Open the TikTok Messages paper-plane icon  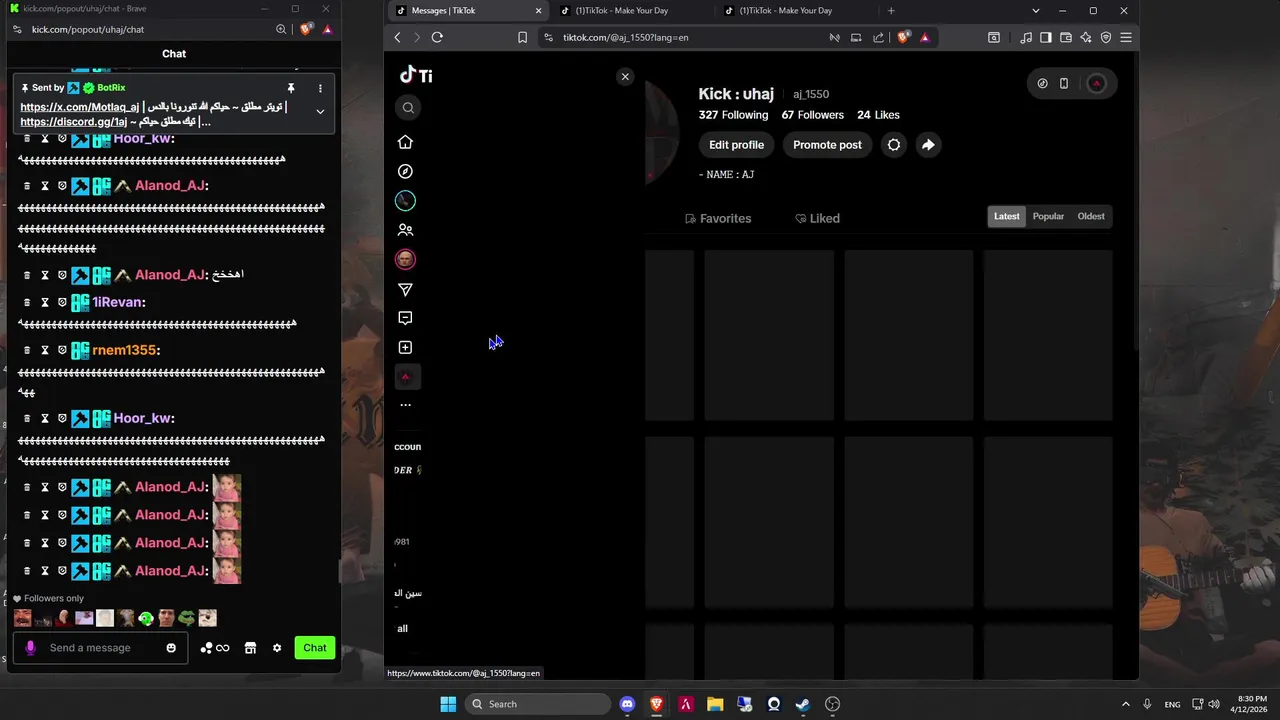[405, 289]
